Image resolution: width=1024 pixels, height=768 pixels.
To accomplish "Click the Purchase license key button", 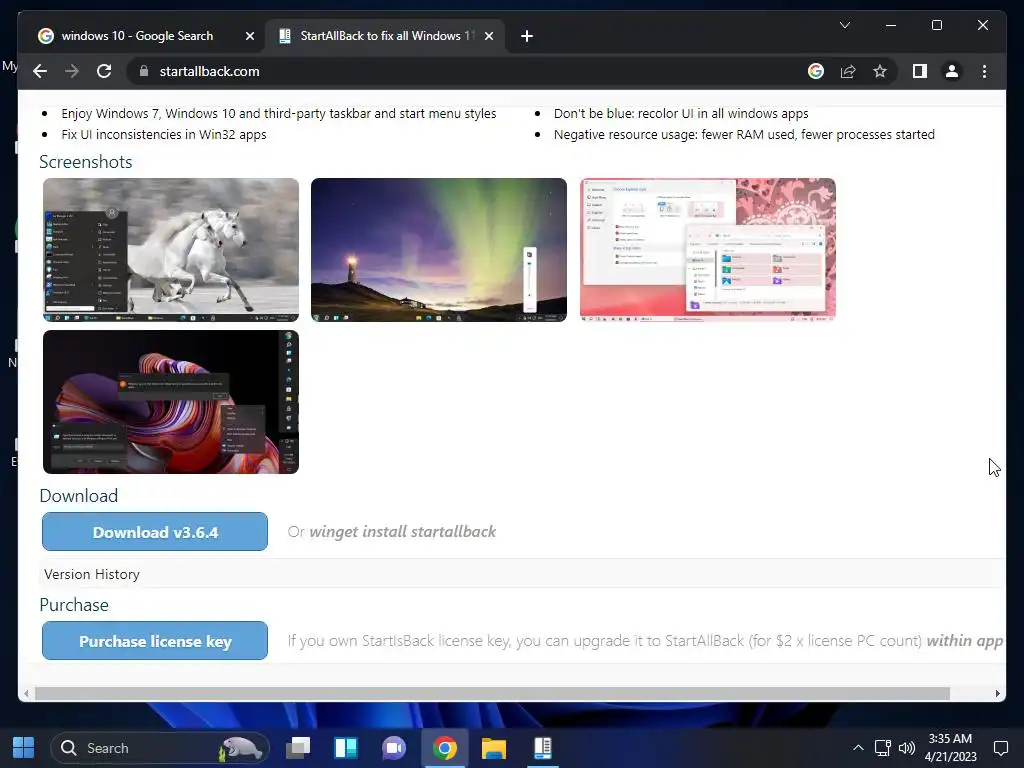I will 155,641.
